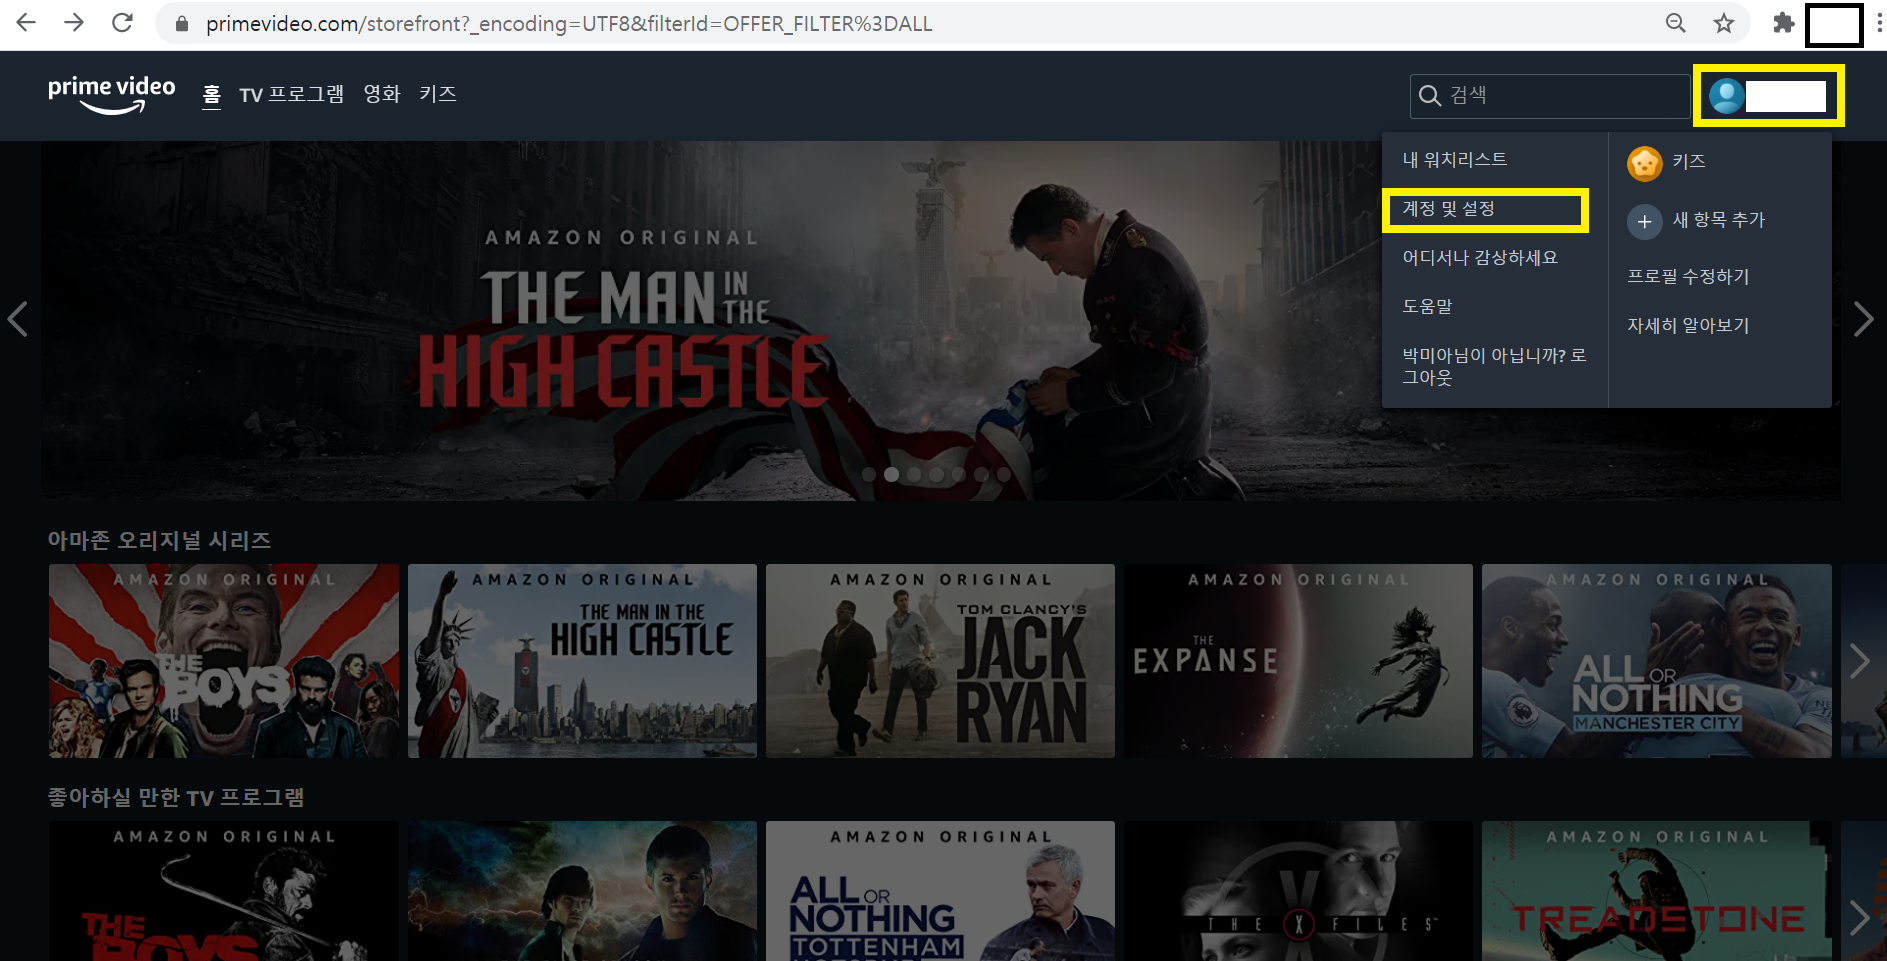The height and width of the screenshot is (961, 1887).
Task: Open High Castle thumbnail in originals row
Action: tap(582, 661)
